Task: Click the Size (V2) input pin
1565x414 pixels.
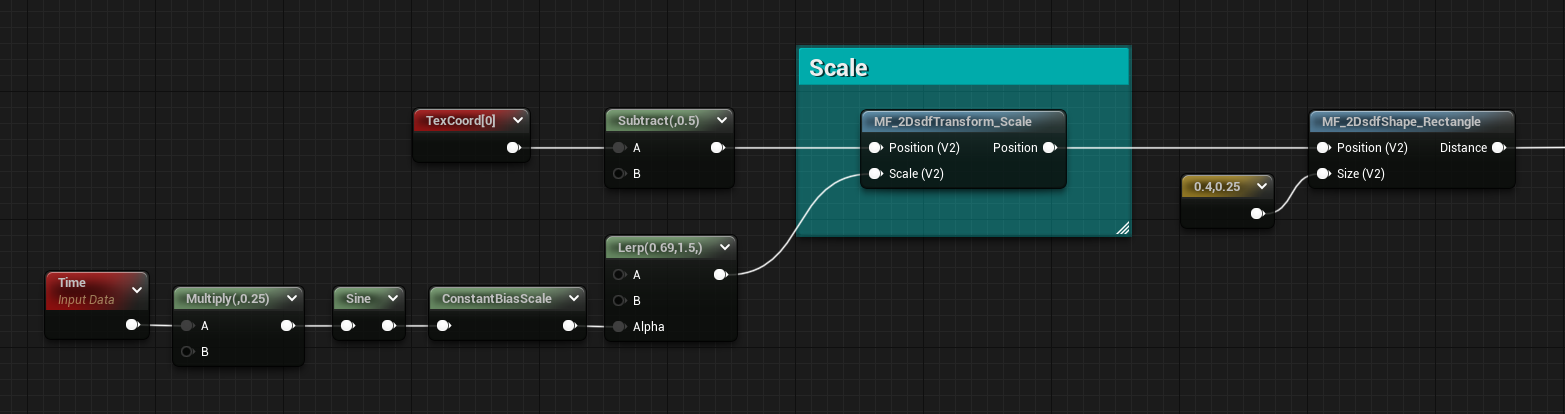Action: 1324,173
